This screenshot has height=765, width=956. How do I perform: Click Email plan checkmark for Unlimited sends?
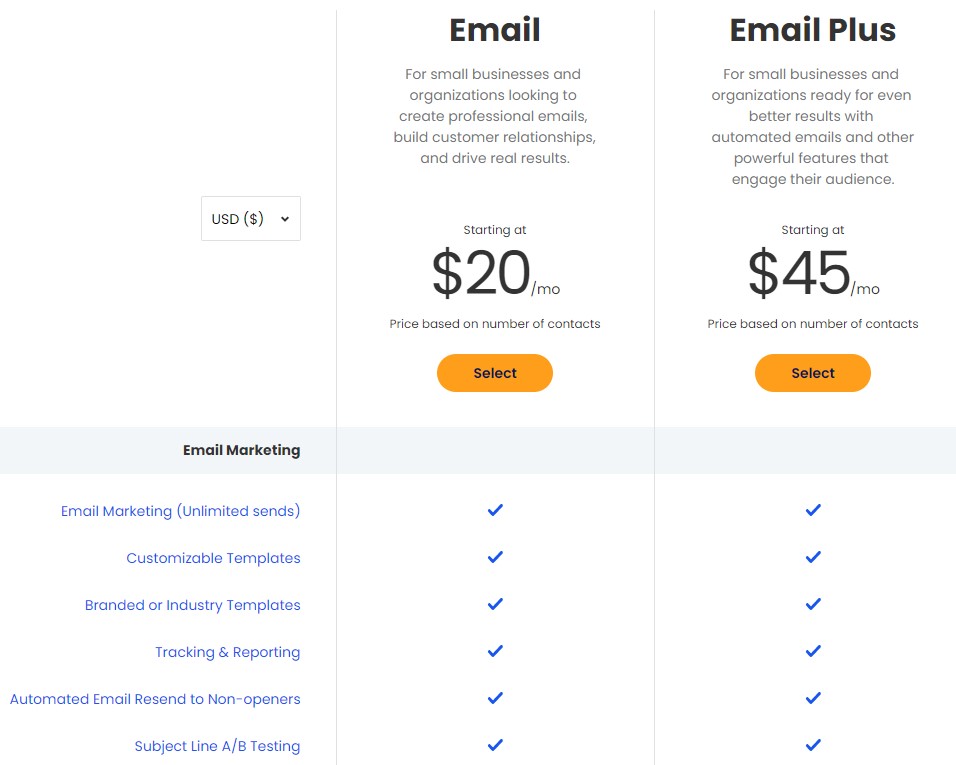pyautogui.click(x=495, y=510)
